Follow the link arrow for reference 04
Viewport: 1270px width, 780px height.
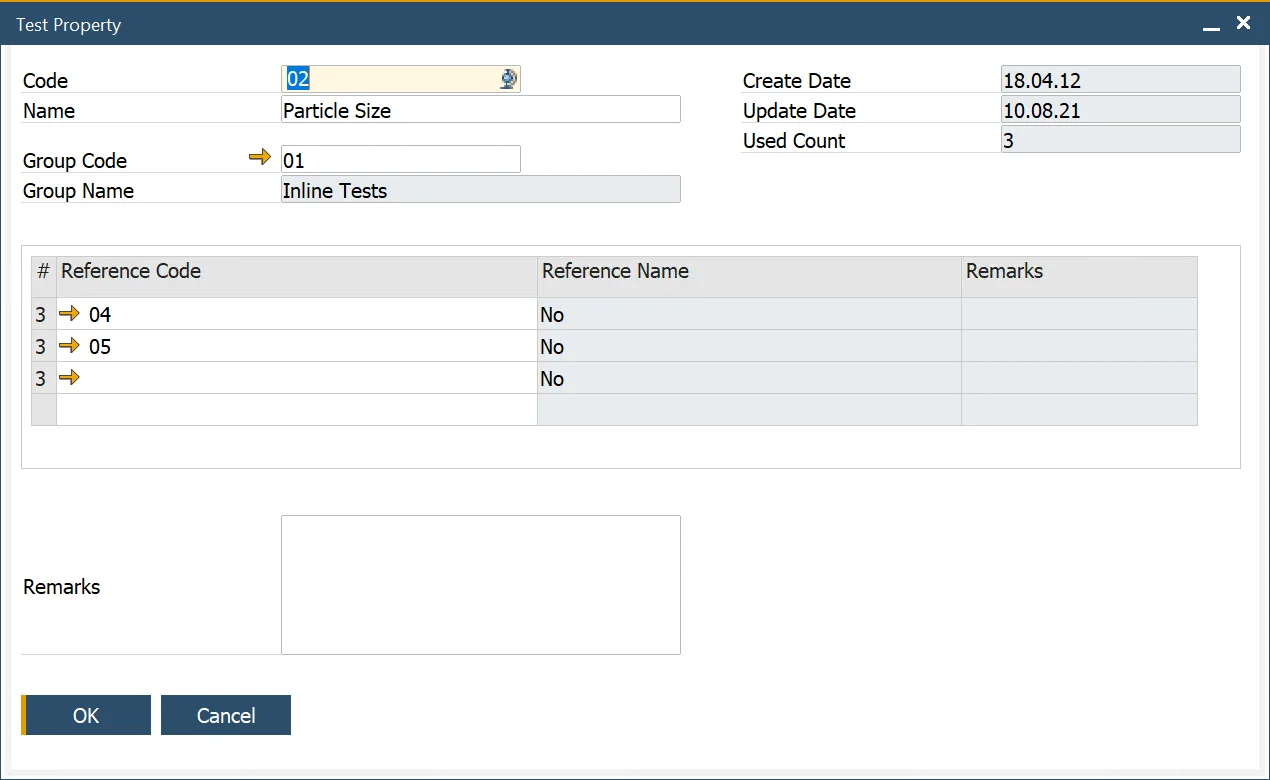69,314
